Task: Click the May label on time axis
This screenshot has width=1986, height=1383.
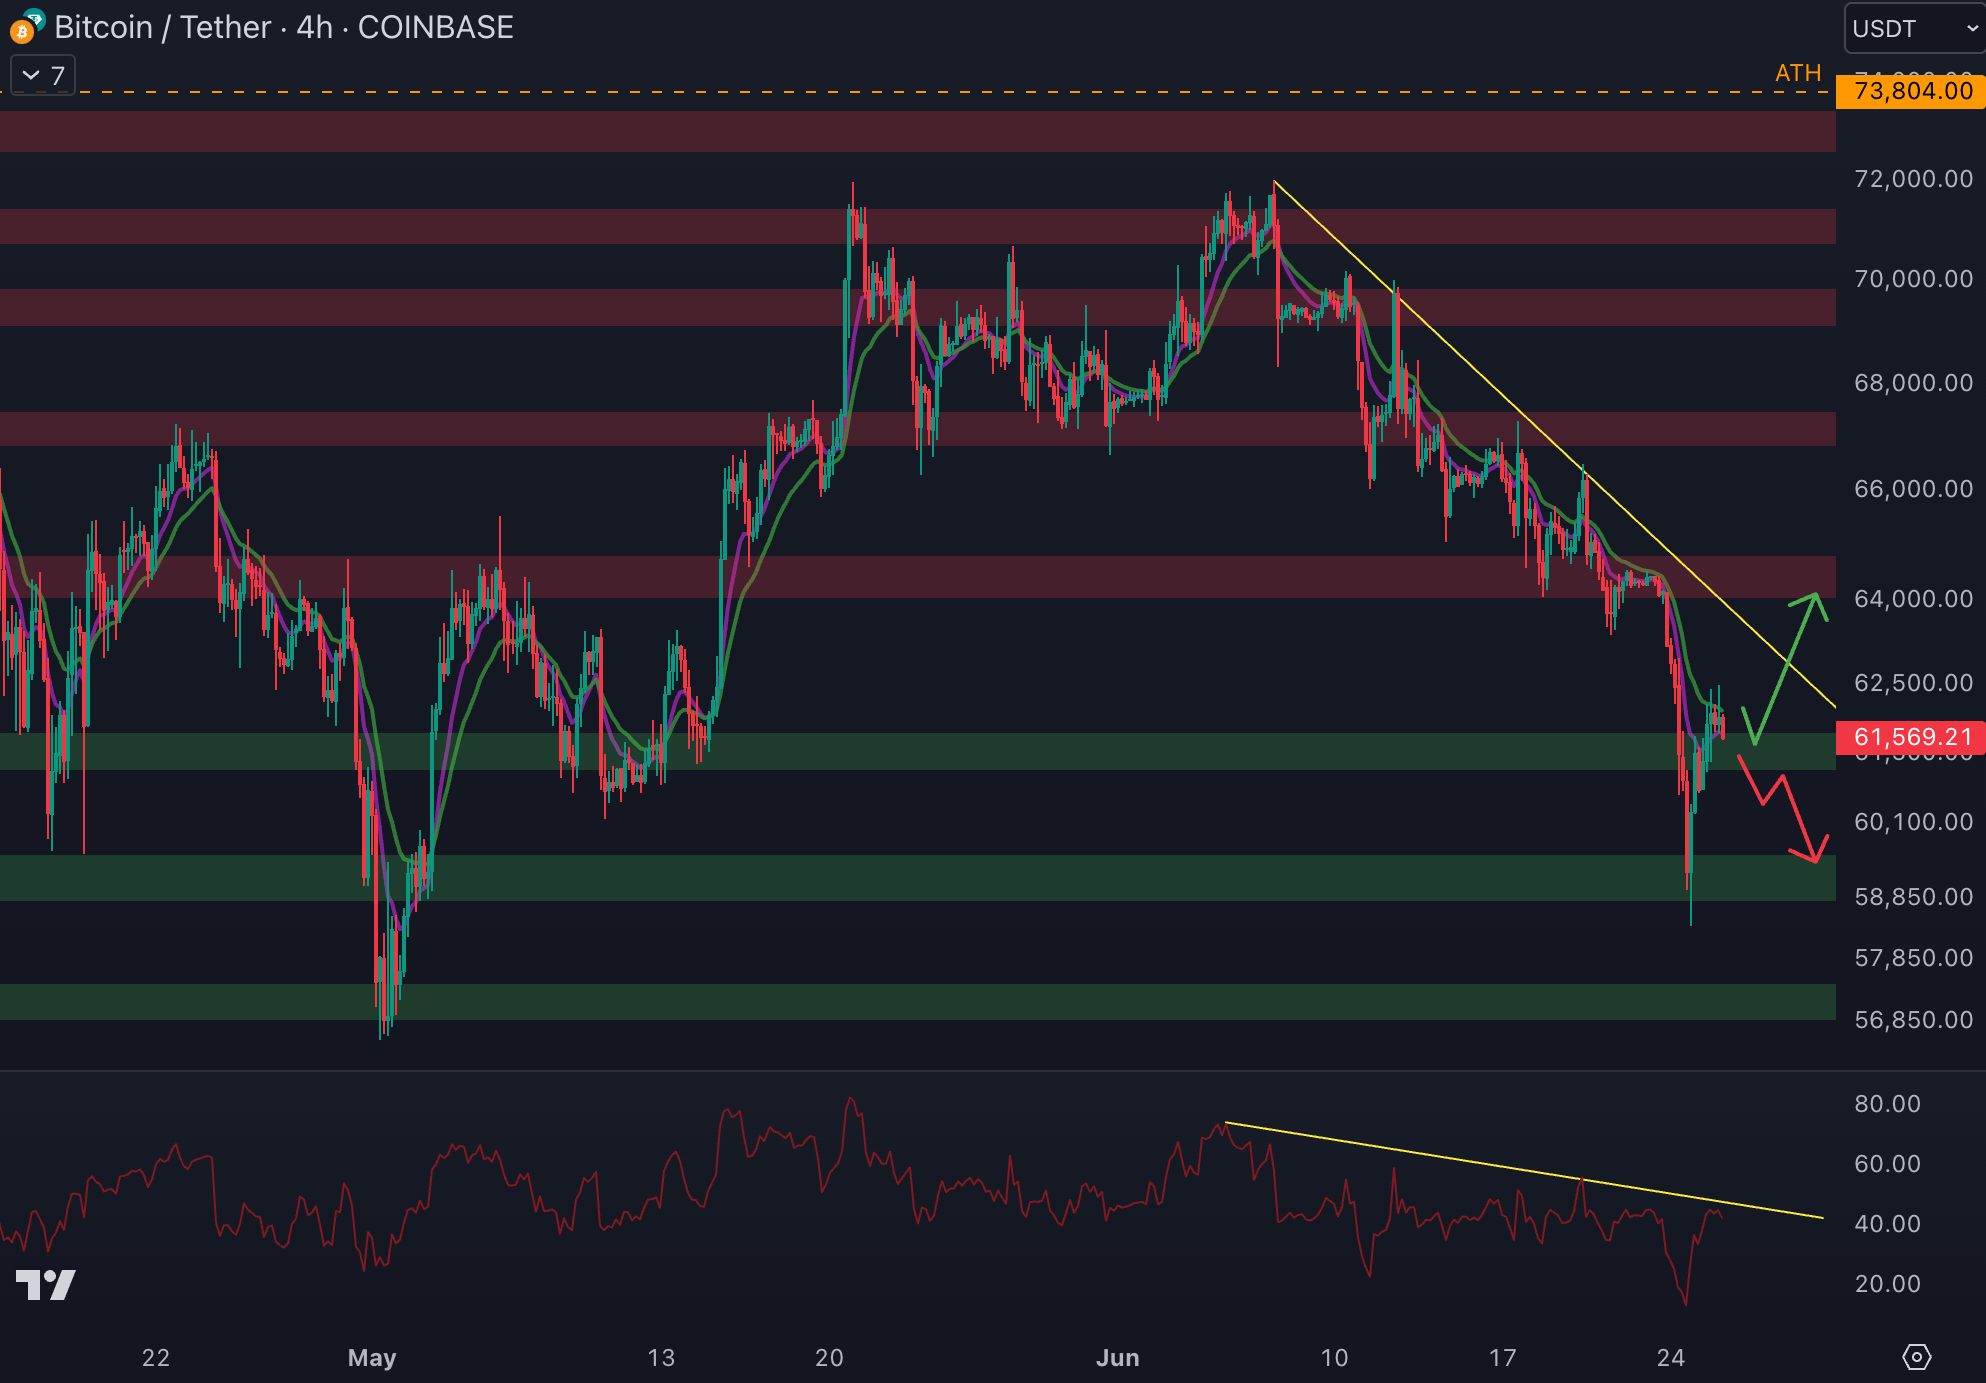Action: [372, 1357]
